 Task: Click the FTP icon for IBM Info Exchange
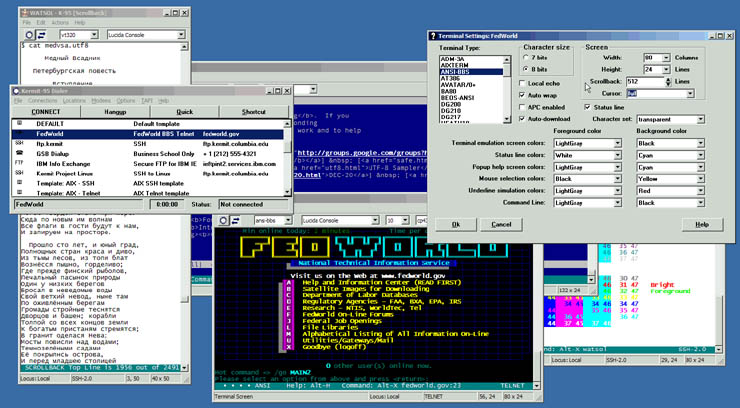[x=18, y=164]
